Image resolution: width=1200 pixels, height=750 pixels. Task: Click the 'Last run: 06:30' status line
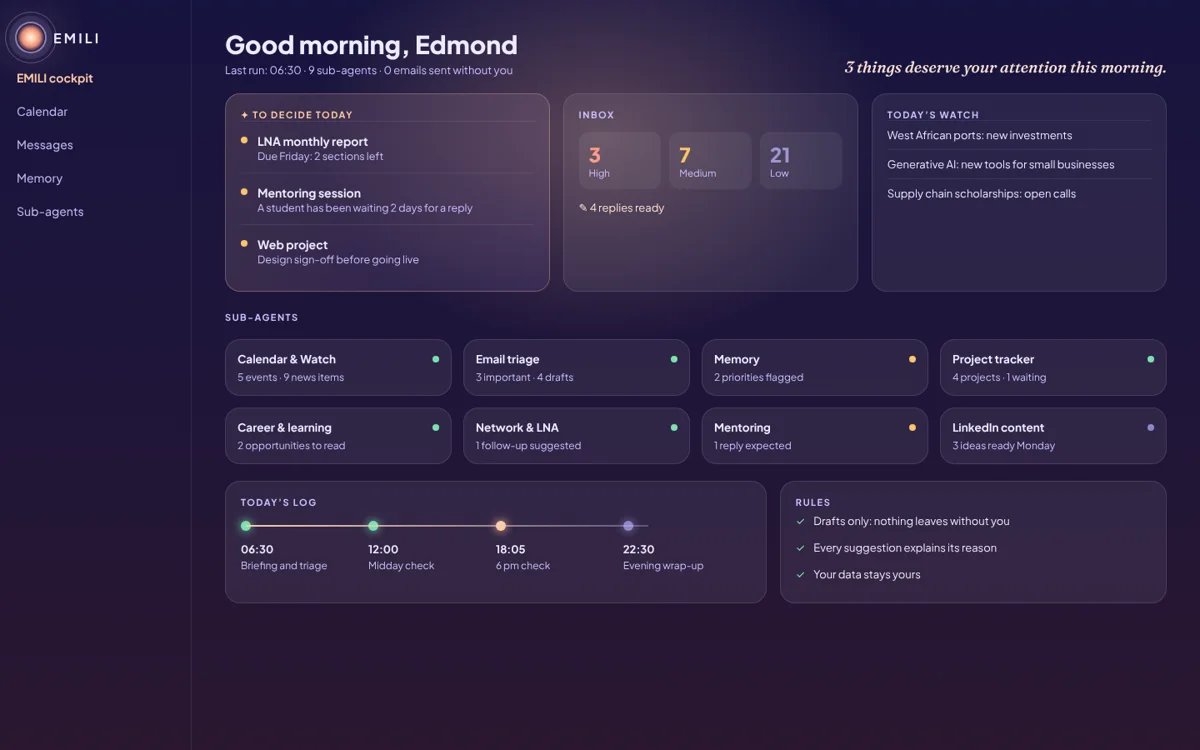[x=369, y=70]
